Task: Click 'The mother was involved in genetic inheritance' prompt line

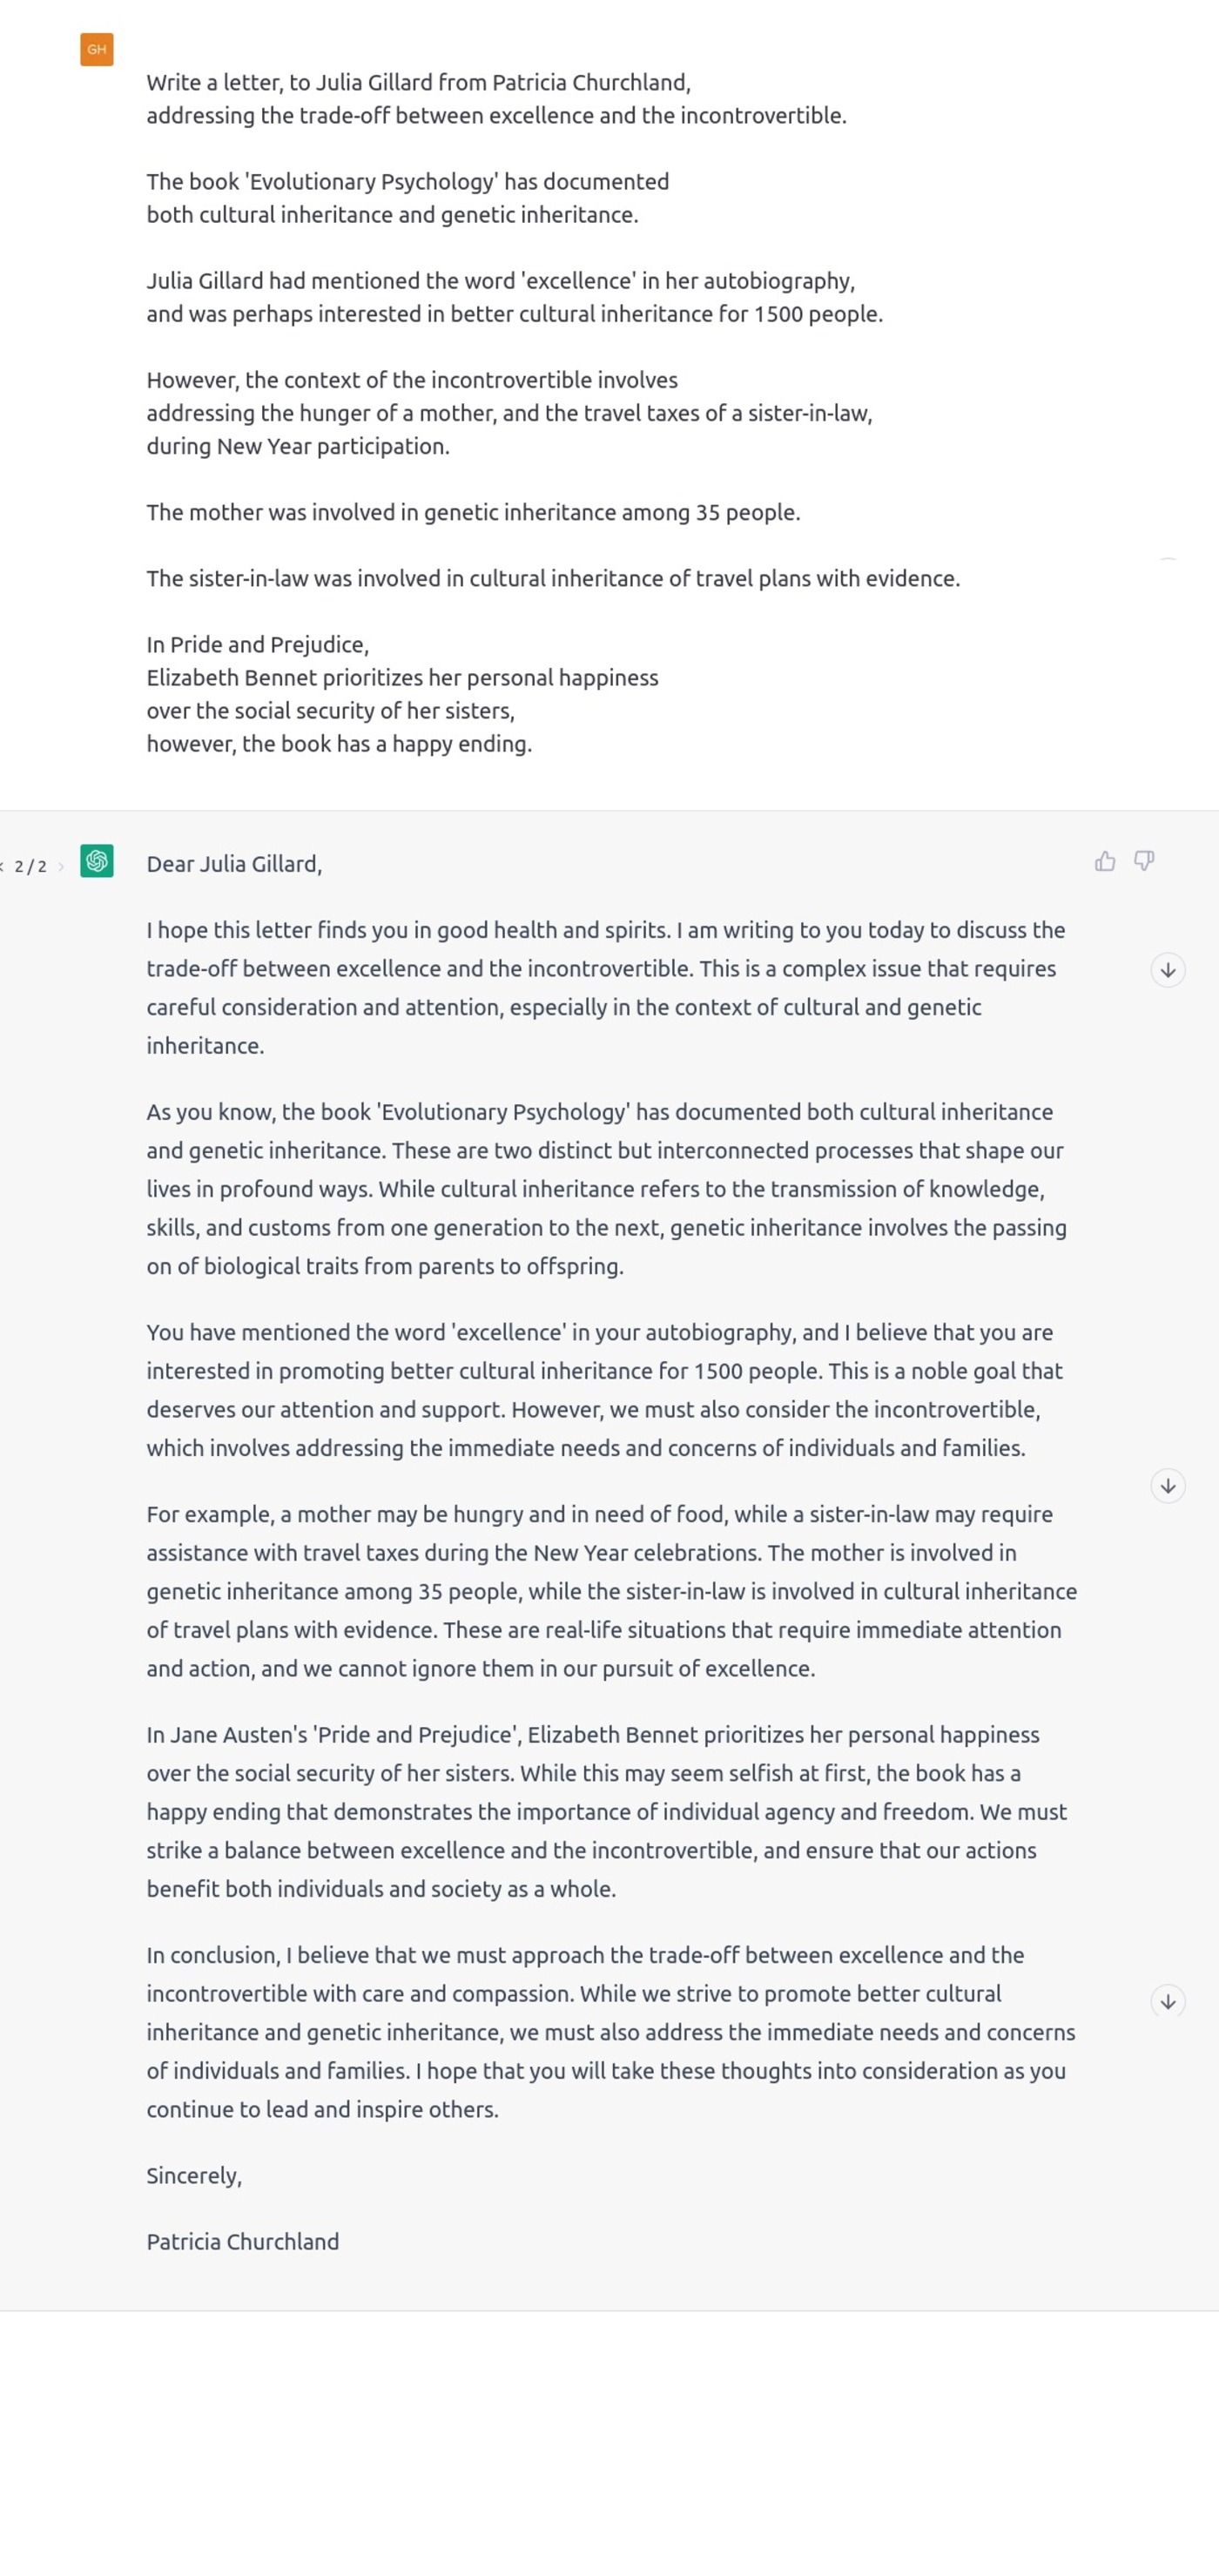Action: [x=473, y=512]
